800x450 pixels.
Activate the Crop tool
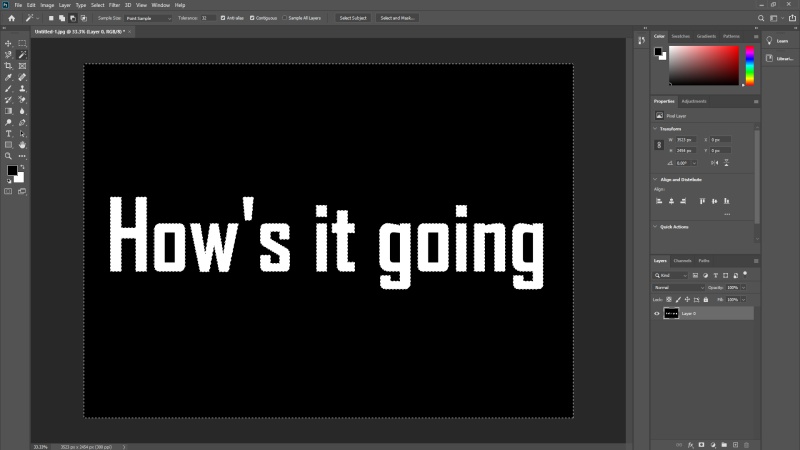point(8,66)
